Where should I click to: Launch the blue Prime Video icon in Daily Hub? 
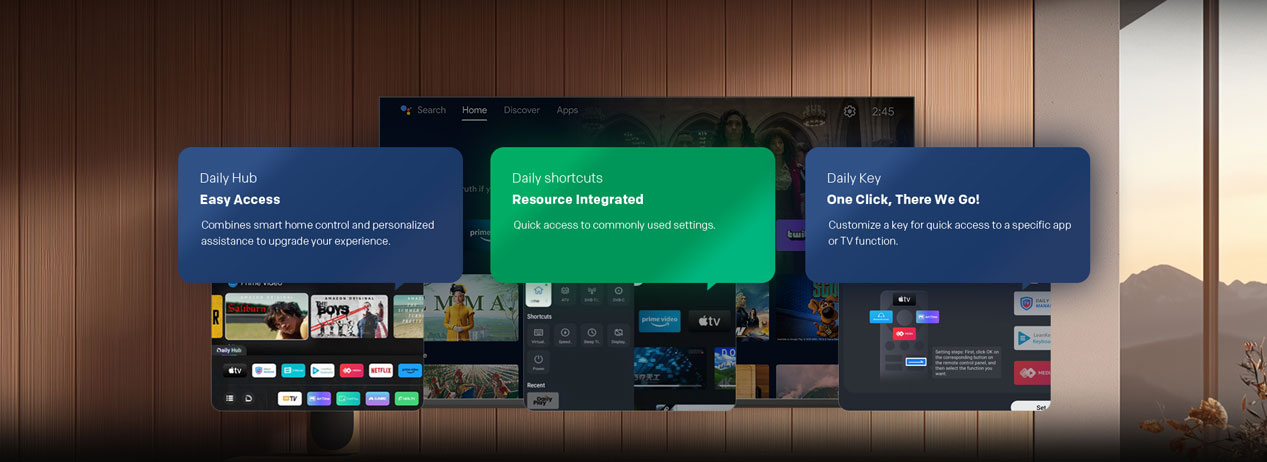coord(410,370)
